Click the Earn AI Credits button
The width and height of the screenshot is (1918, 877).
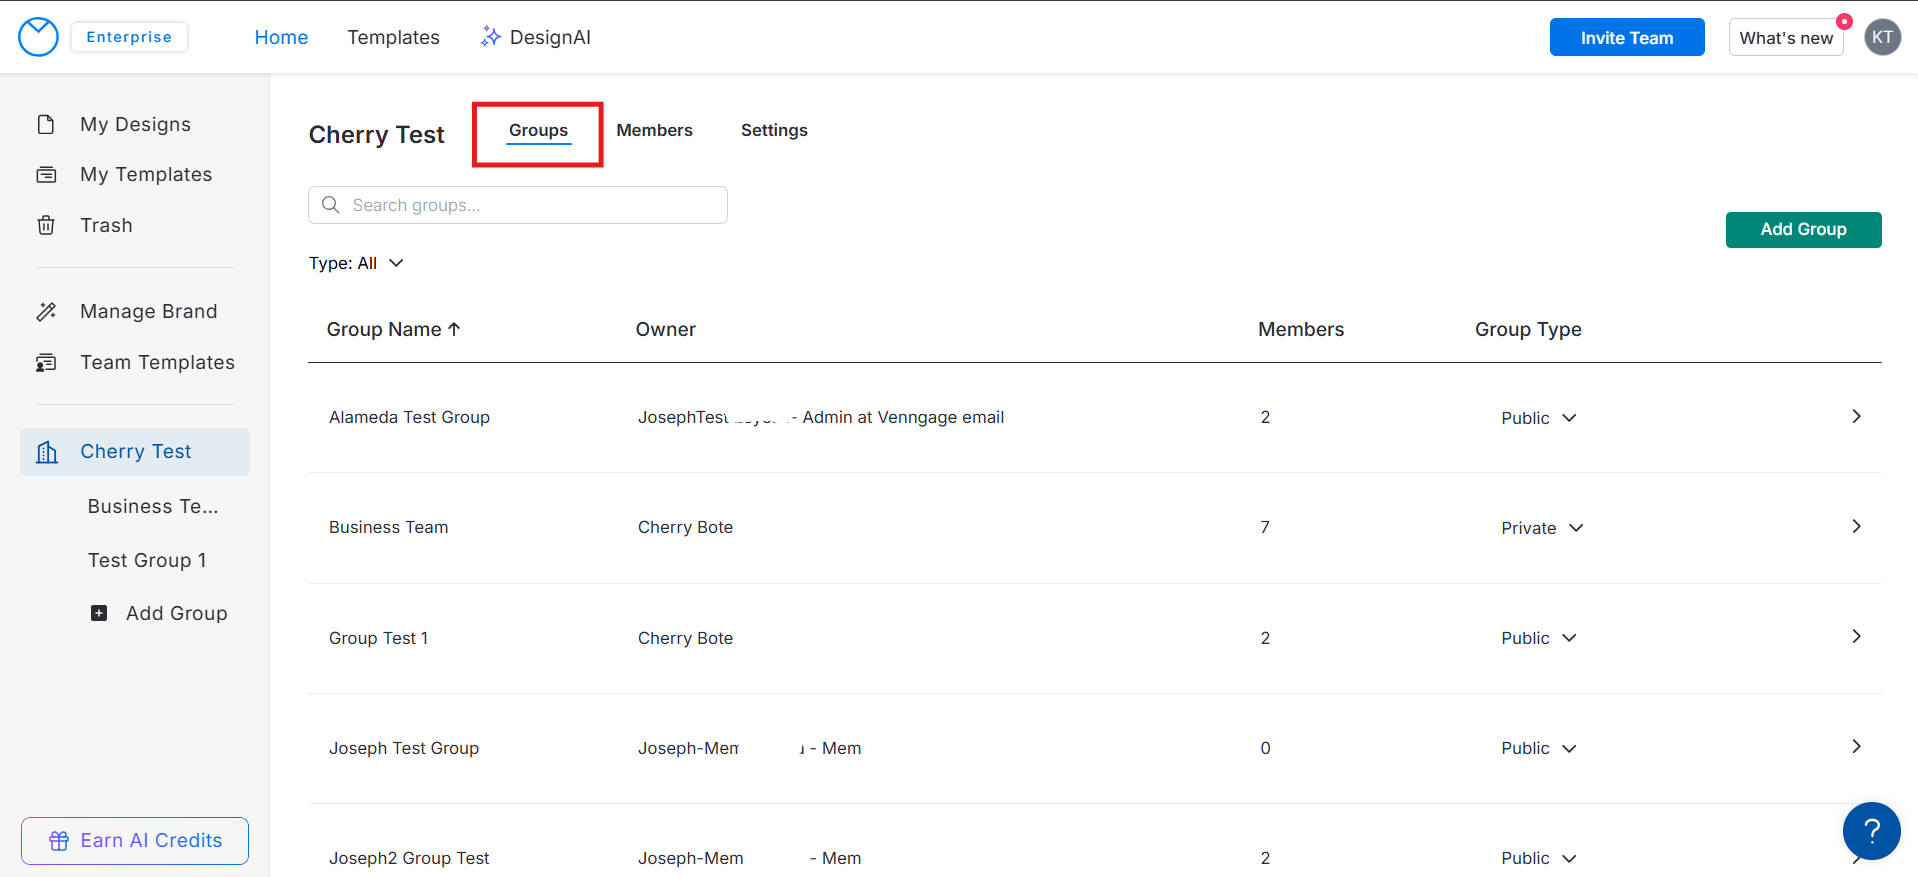pos(135,841)
